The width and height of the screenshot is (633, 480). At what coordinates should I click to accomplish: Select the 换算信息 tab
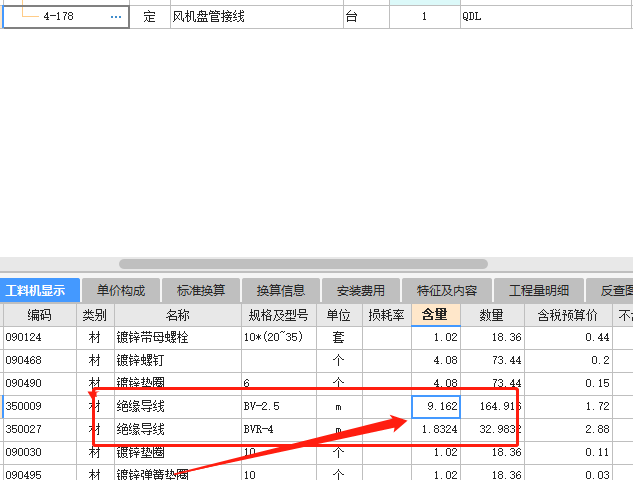281,290
